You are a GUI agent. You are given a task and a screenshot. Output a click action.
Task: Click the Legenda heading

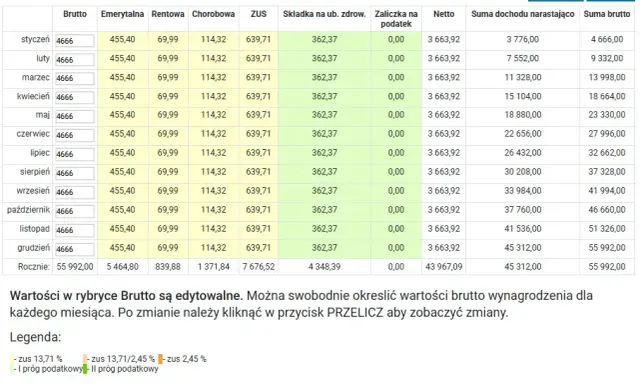coord(36,337)
